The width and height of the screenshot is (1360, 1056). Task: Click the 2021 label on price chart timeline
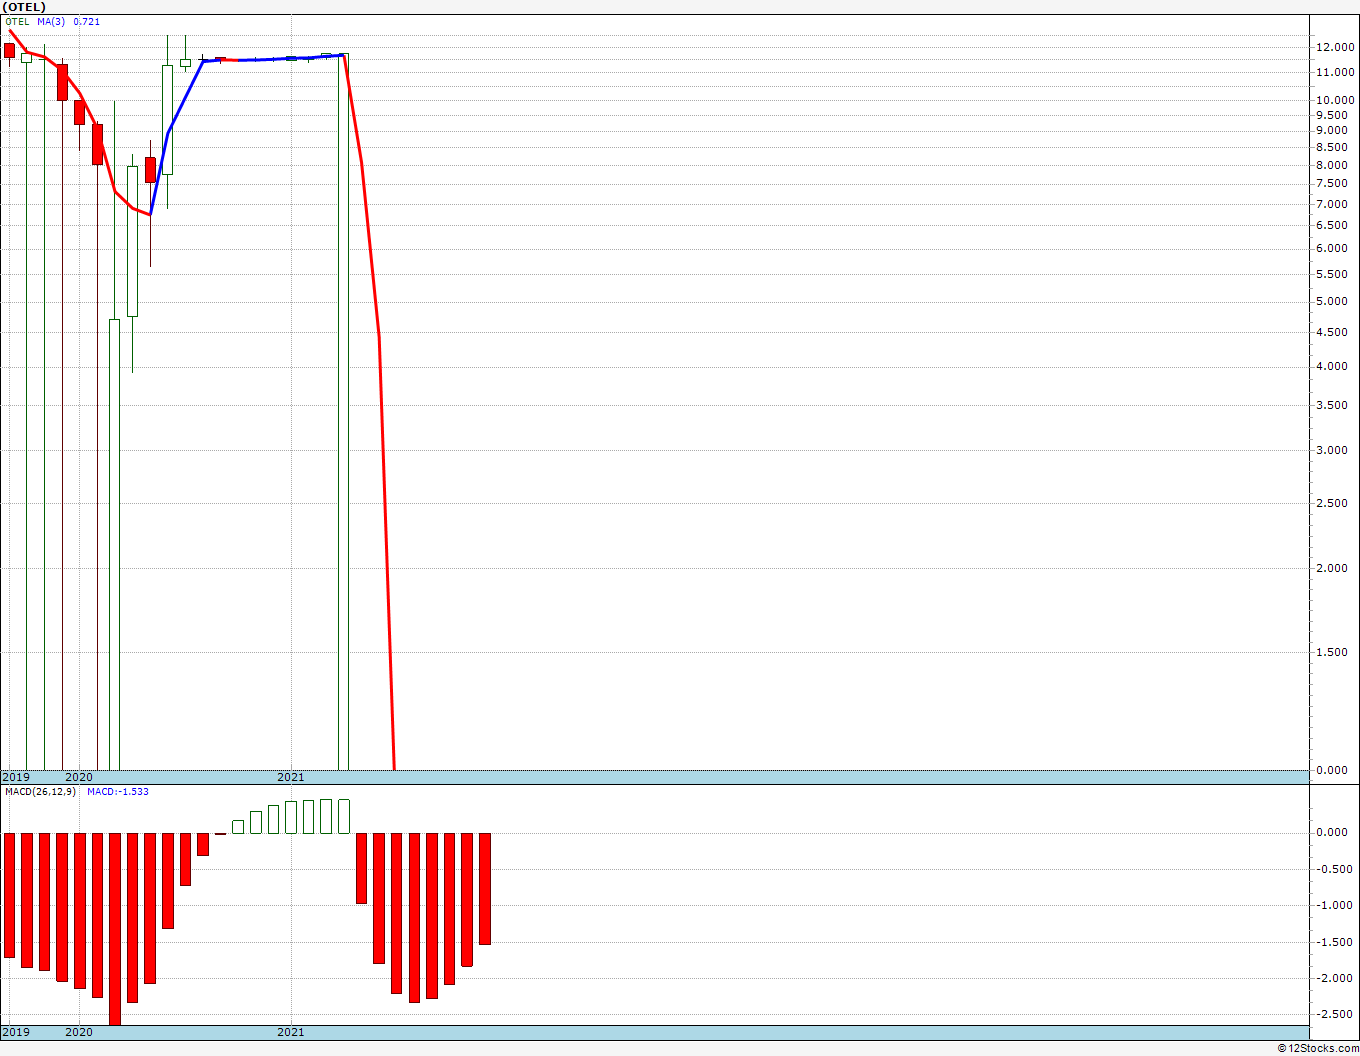point(291,777)
